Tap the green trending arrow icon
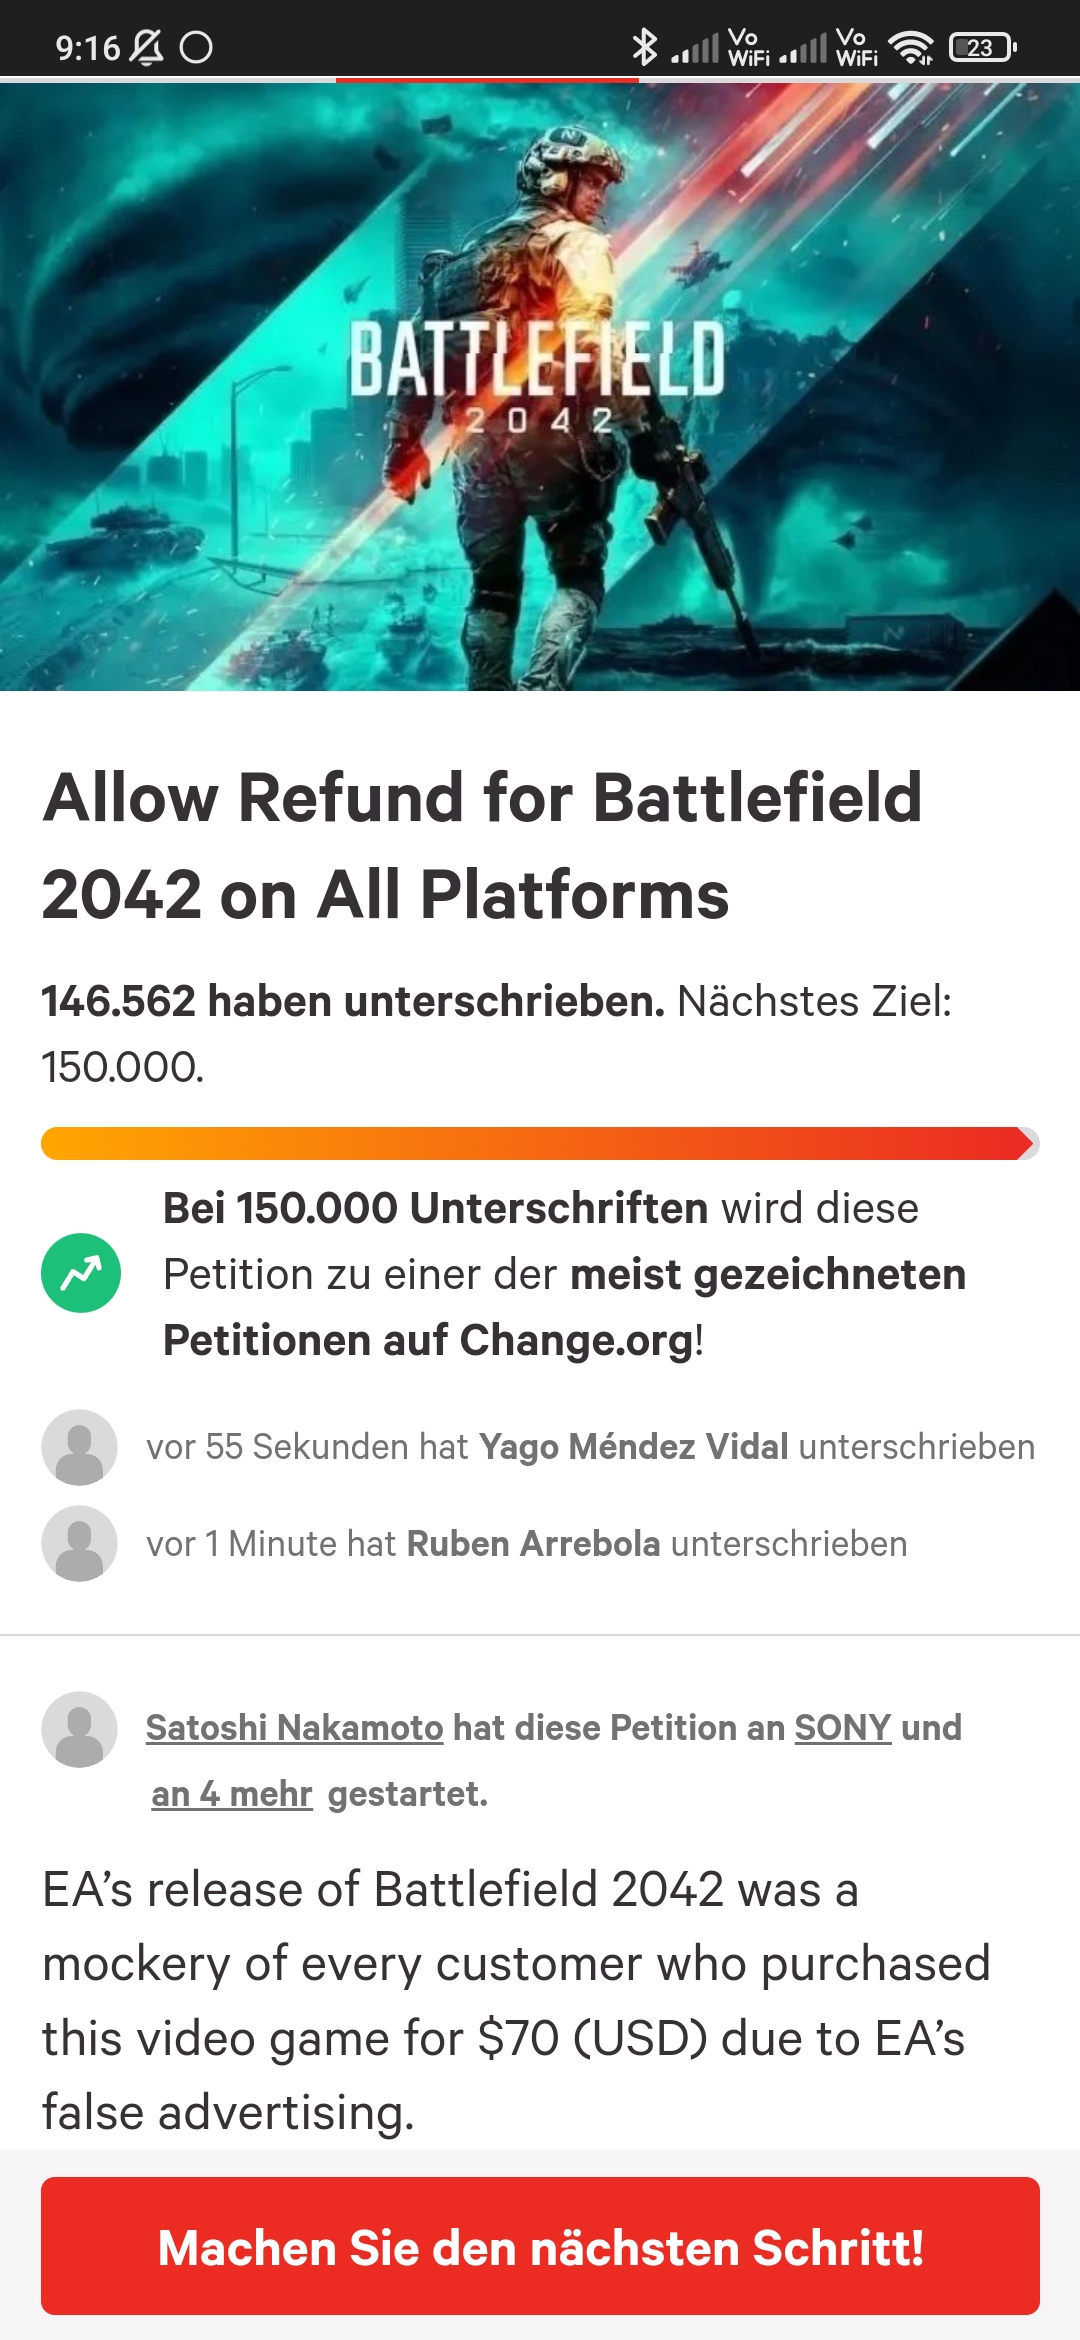Image resolution: width=1080 pixels, height=2340 pixels. (x=81, y=1273)
